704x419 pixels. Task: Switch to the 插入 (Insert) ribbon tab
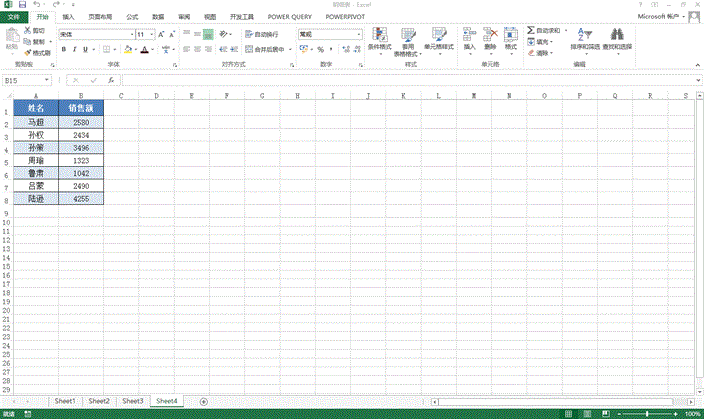pos(67,17)
